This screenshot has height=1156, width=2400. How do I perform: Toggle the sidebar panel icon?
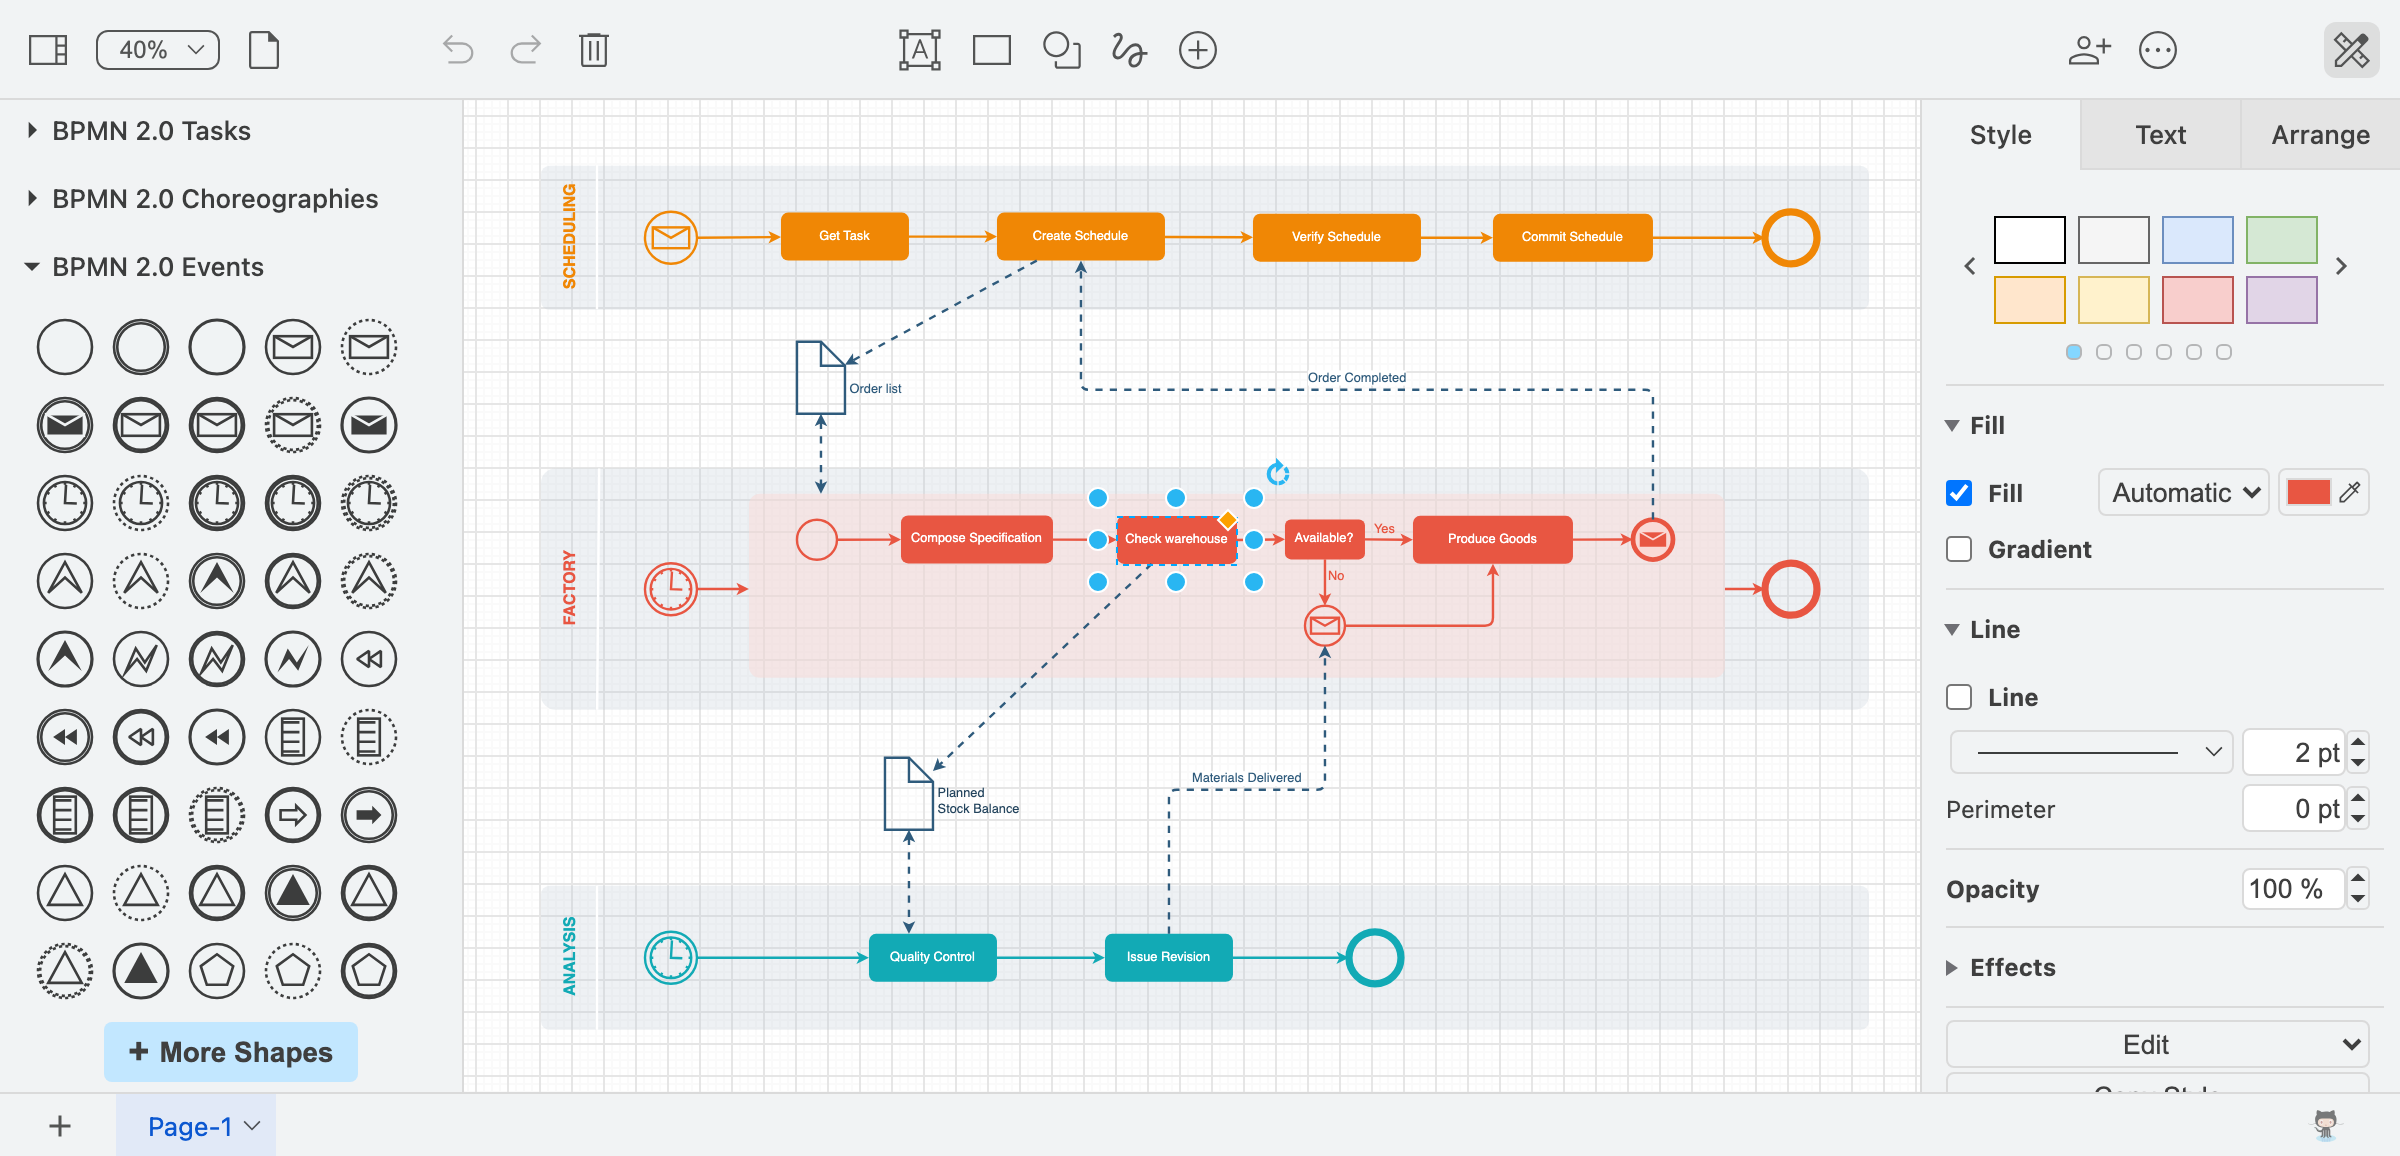[x=48, y=50]
